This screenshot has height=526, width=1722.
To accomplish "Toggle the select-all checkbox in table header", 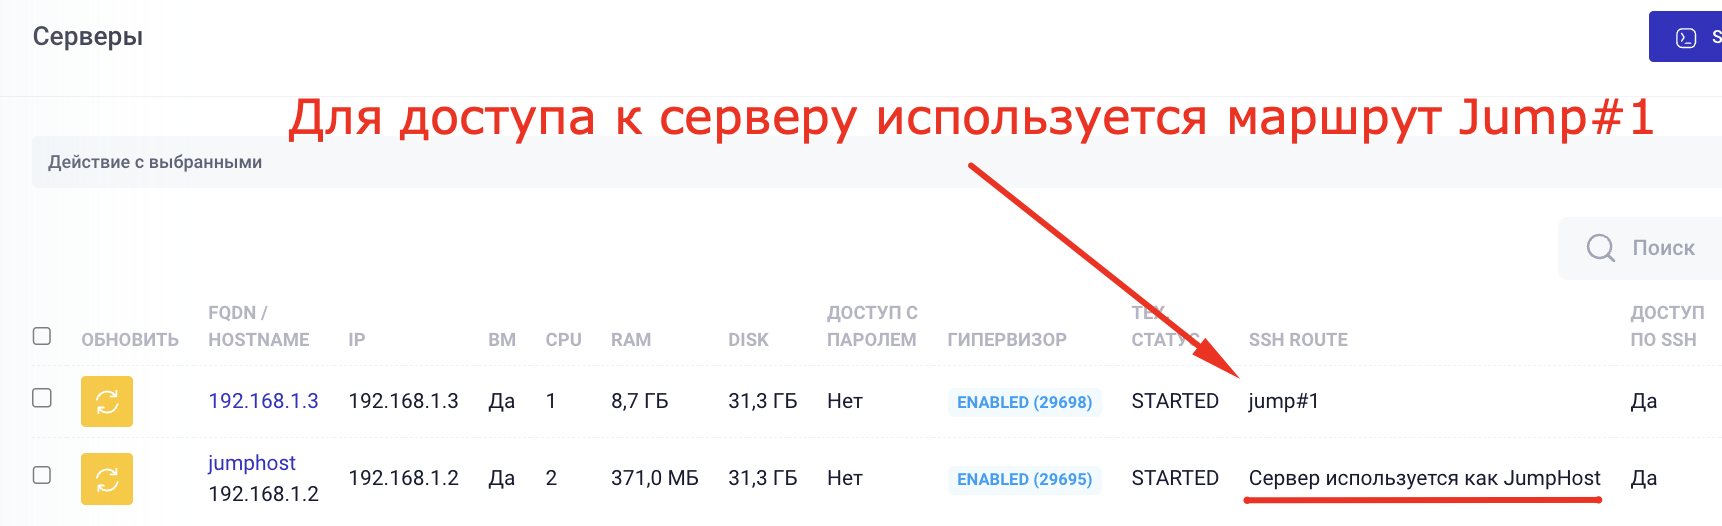I will pyautogui.click(x=42, y=336).
